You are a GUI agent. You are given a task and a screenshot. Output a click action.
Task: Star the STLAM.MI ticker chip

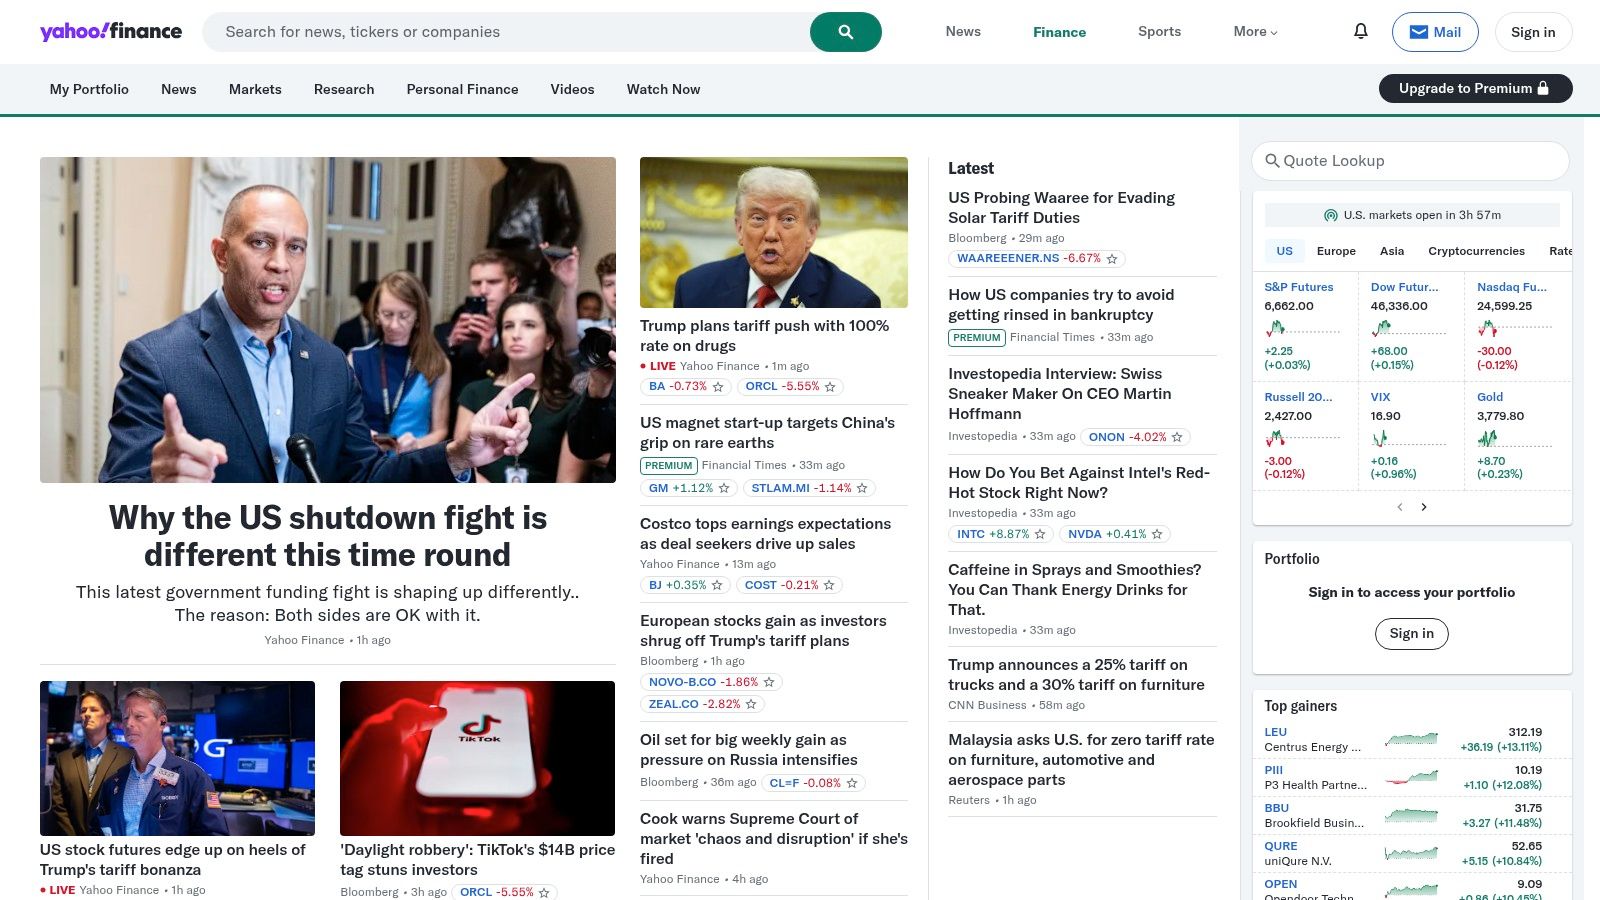[x=862, y=489]
